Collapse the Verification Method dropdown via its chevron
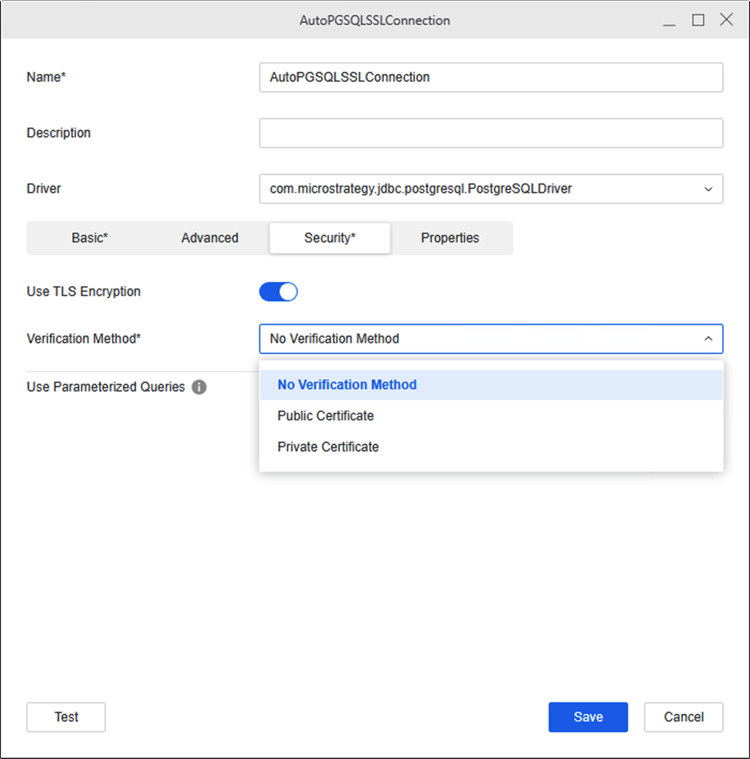Viewport: 750px width, 759px height. pyautogui.click(x=708, y=339)
